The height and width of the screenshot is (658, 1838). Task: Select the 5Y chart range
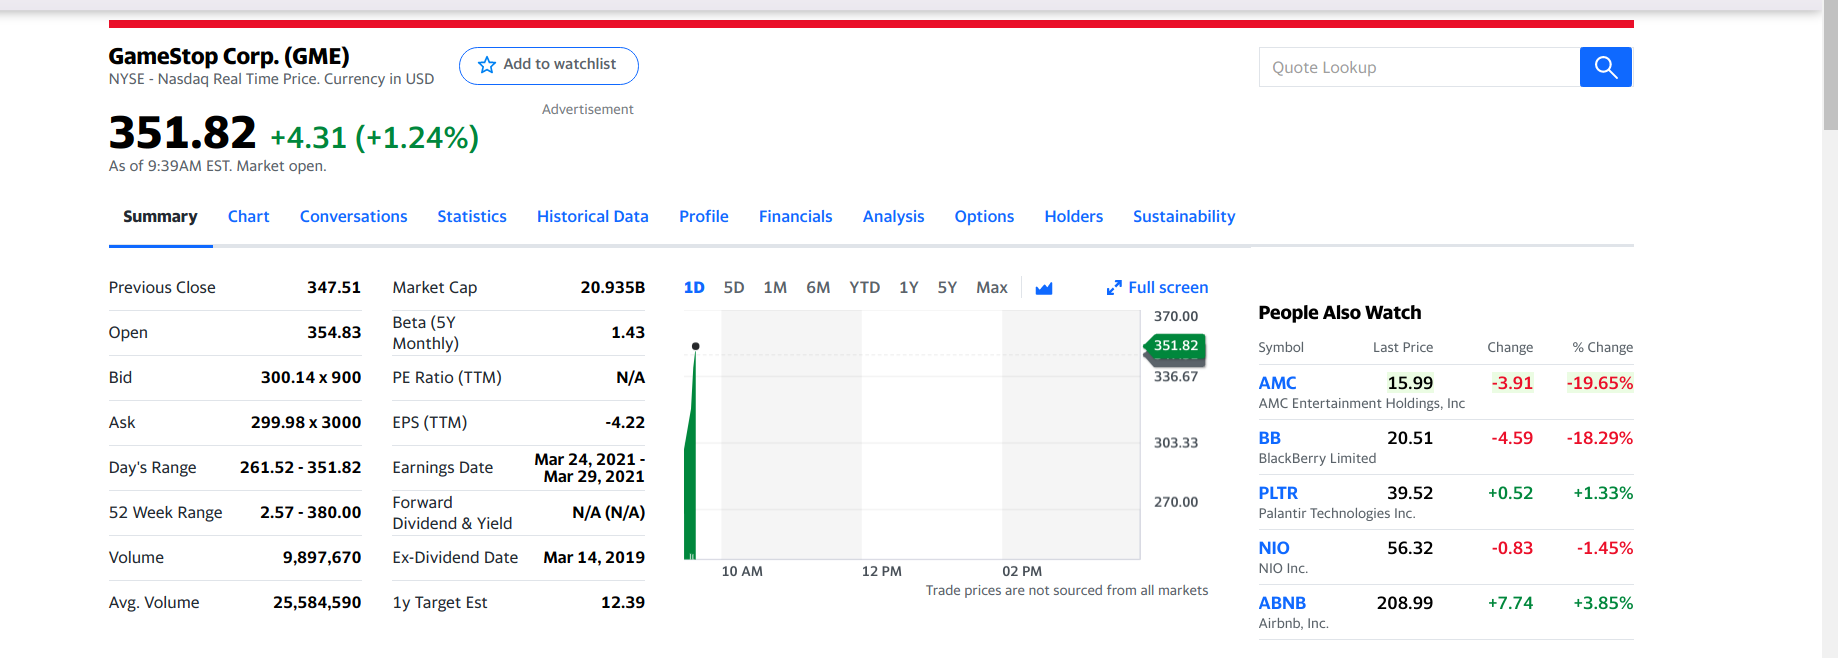(947, 288)
